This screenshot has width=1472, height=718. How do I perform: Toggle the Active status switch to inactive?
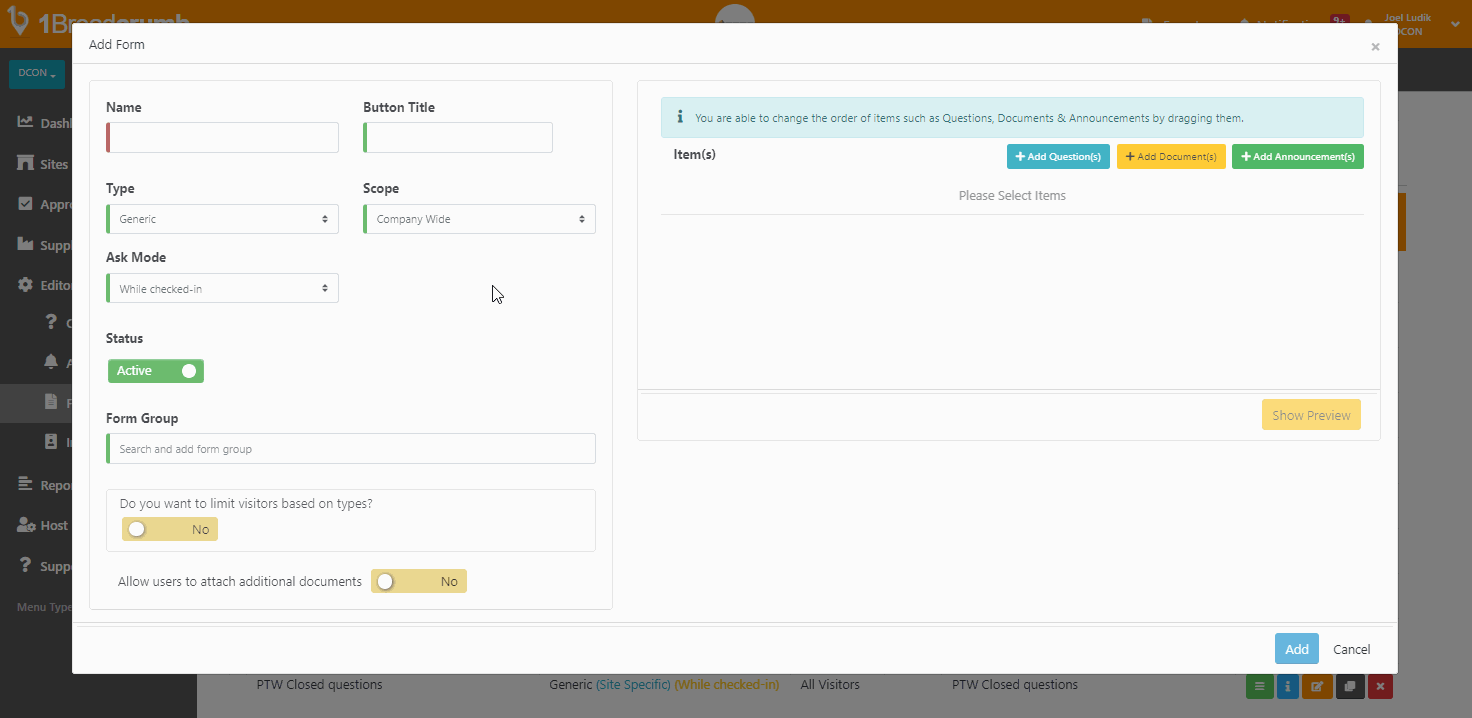point(155,370)
